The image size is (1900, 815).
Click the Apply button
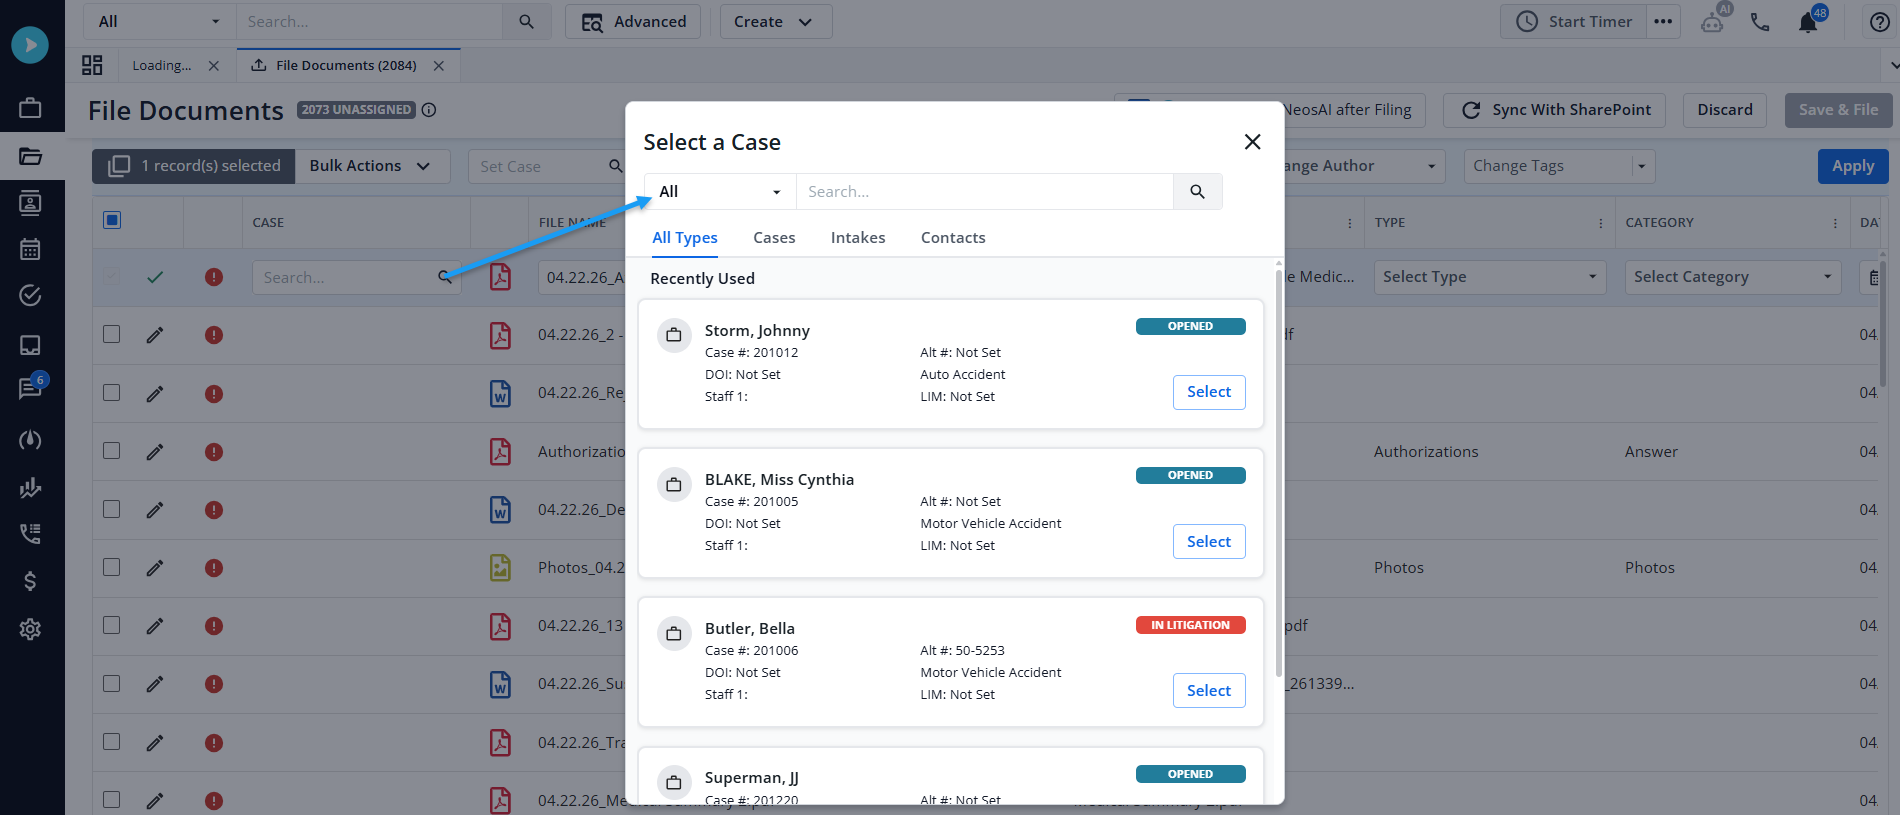[1853, 166]
